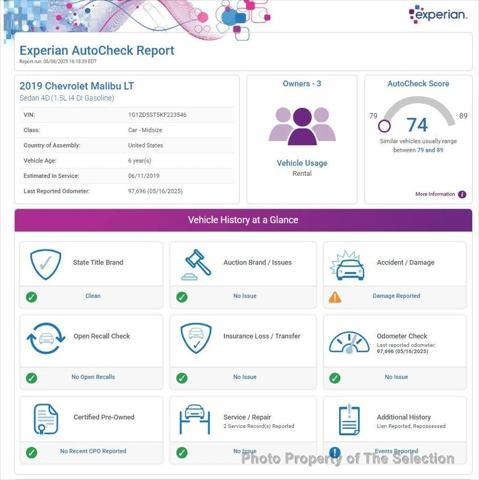Click the green check beside No Open Recalls
The width and height of the screenshot is (479, 480).
(32, 378)
